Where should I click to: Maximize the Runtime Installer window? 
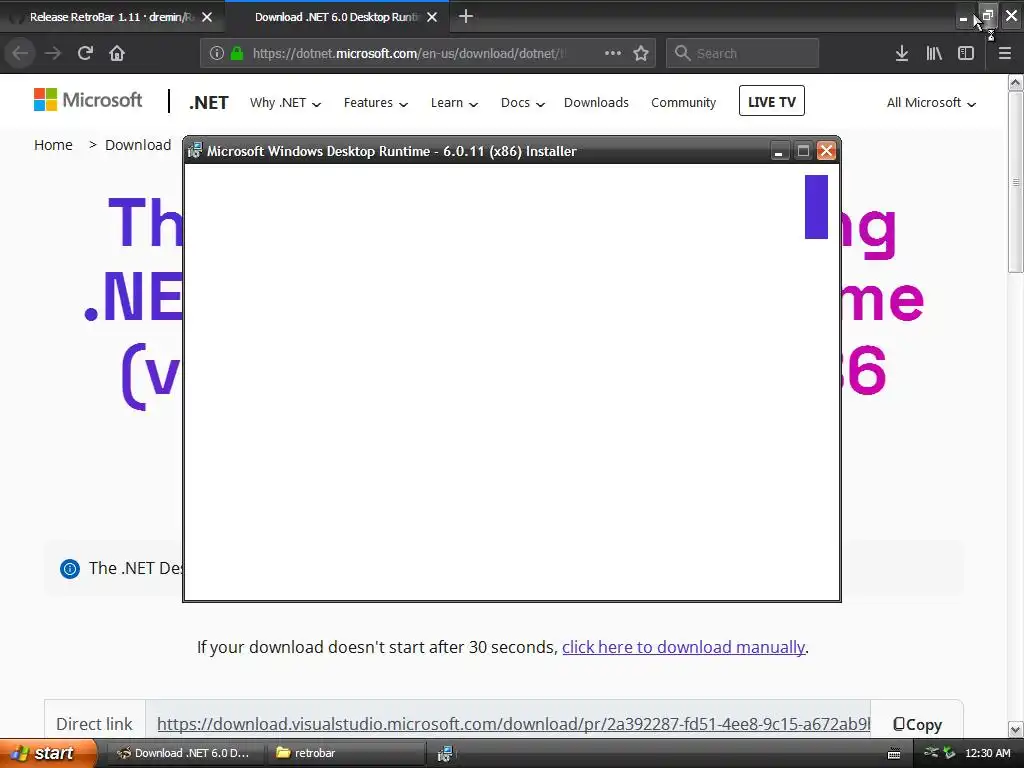[x=803, y=152]
